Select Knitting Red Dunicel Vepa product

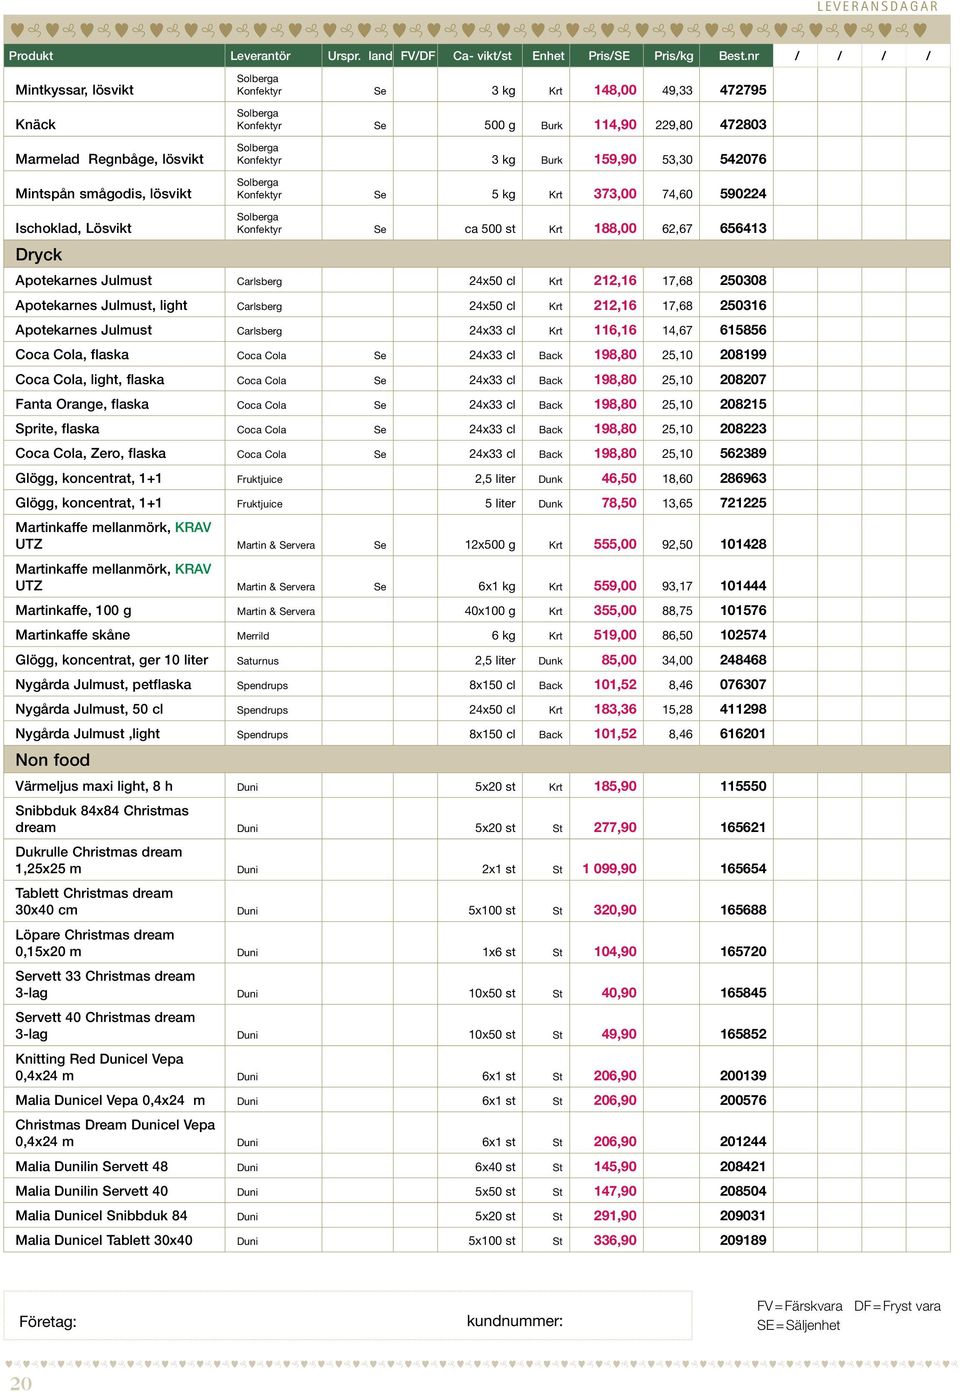(100, 1067)
